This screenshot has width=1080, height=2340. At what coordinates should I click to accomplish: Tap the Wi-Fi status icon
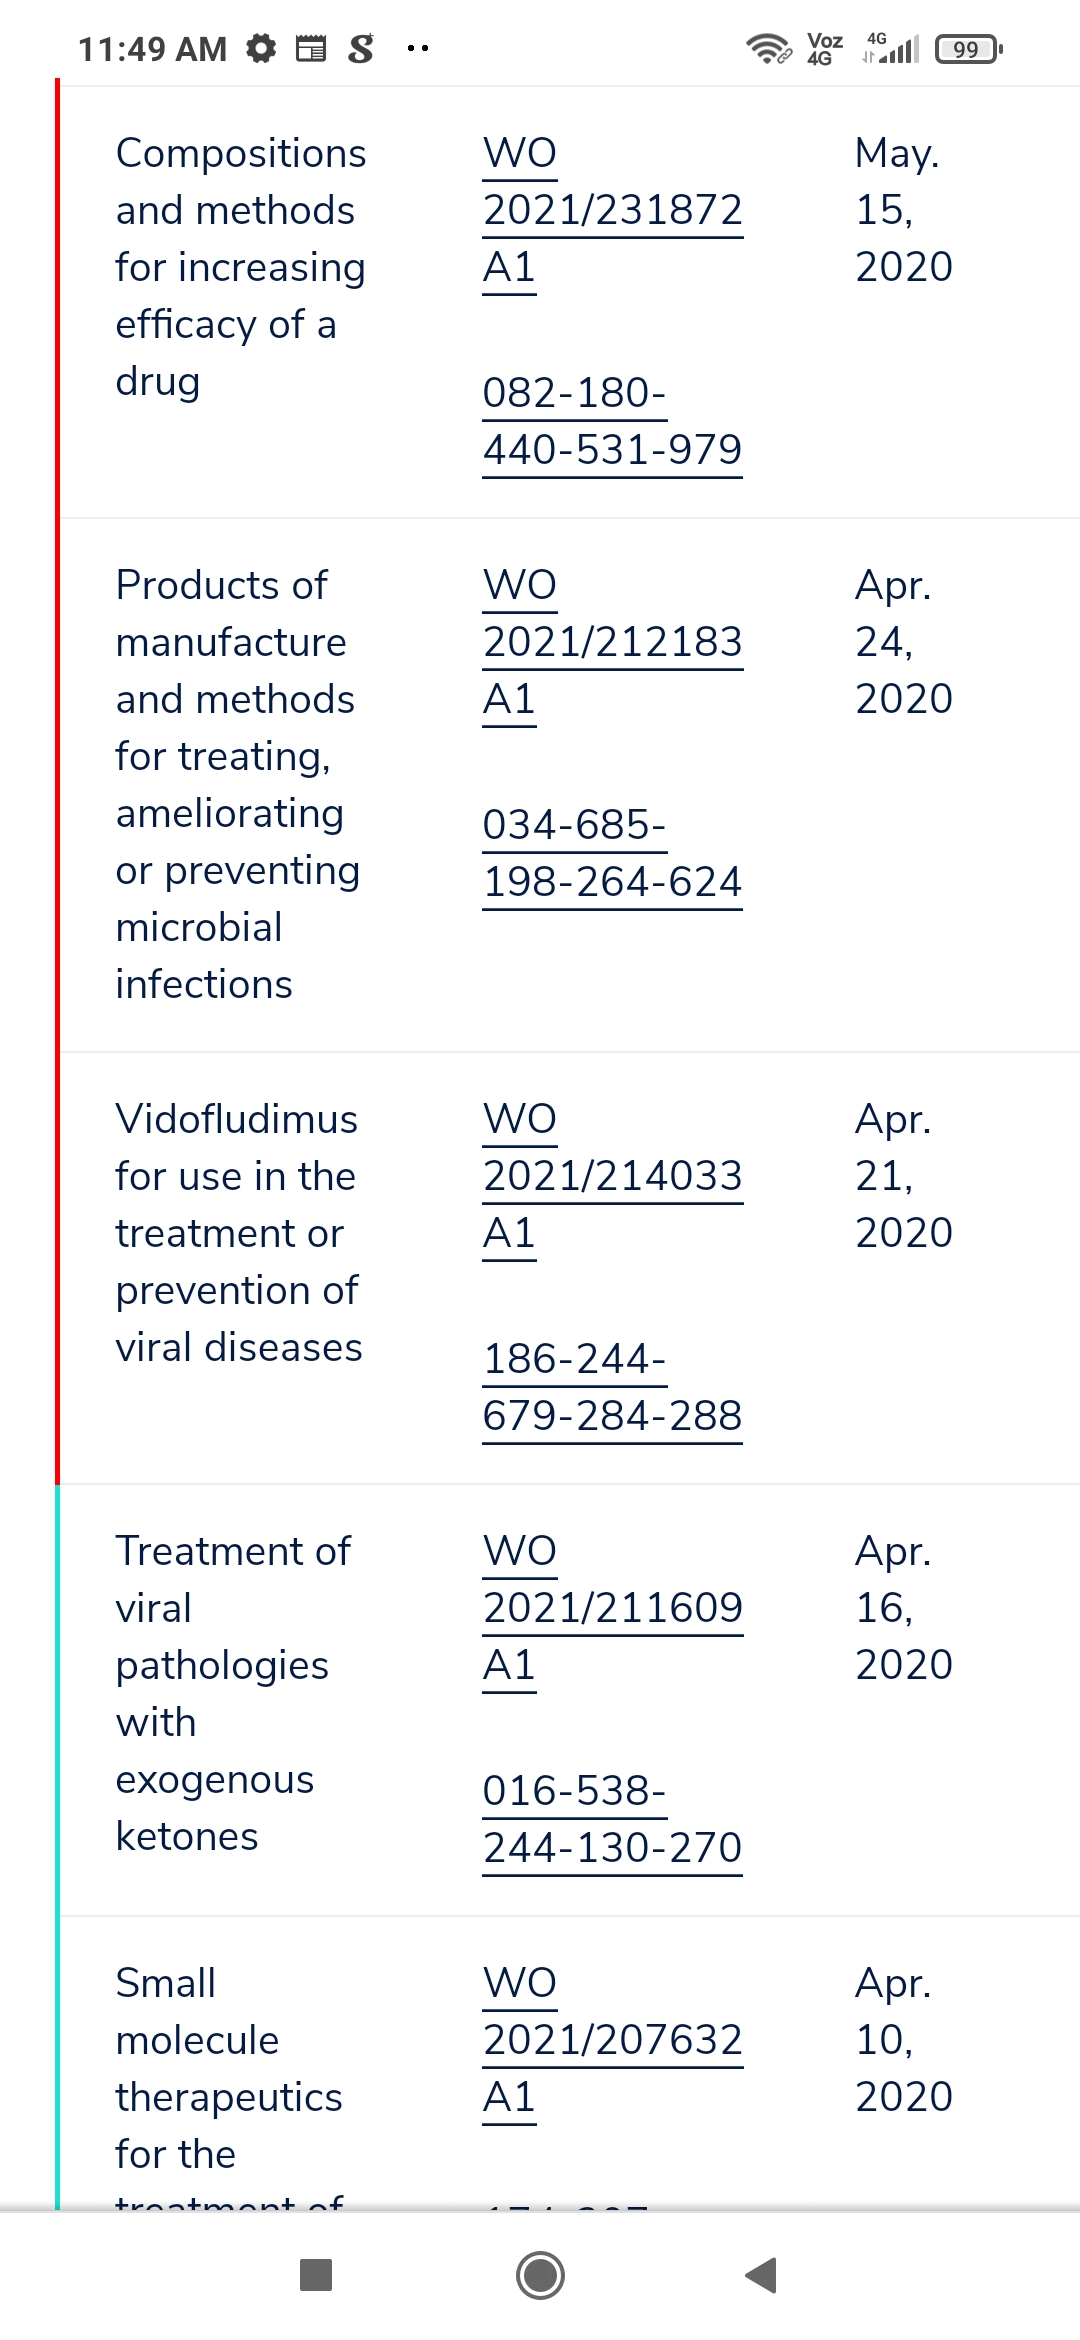(768, 48)
